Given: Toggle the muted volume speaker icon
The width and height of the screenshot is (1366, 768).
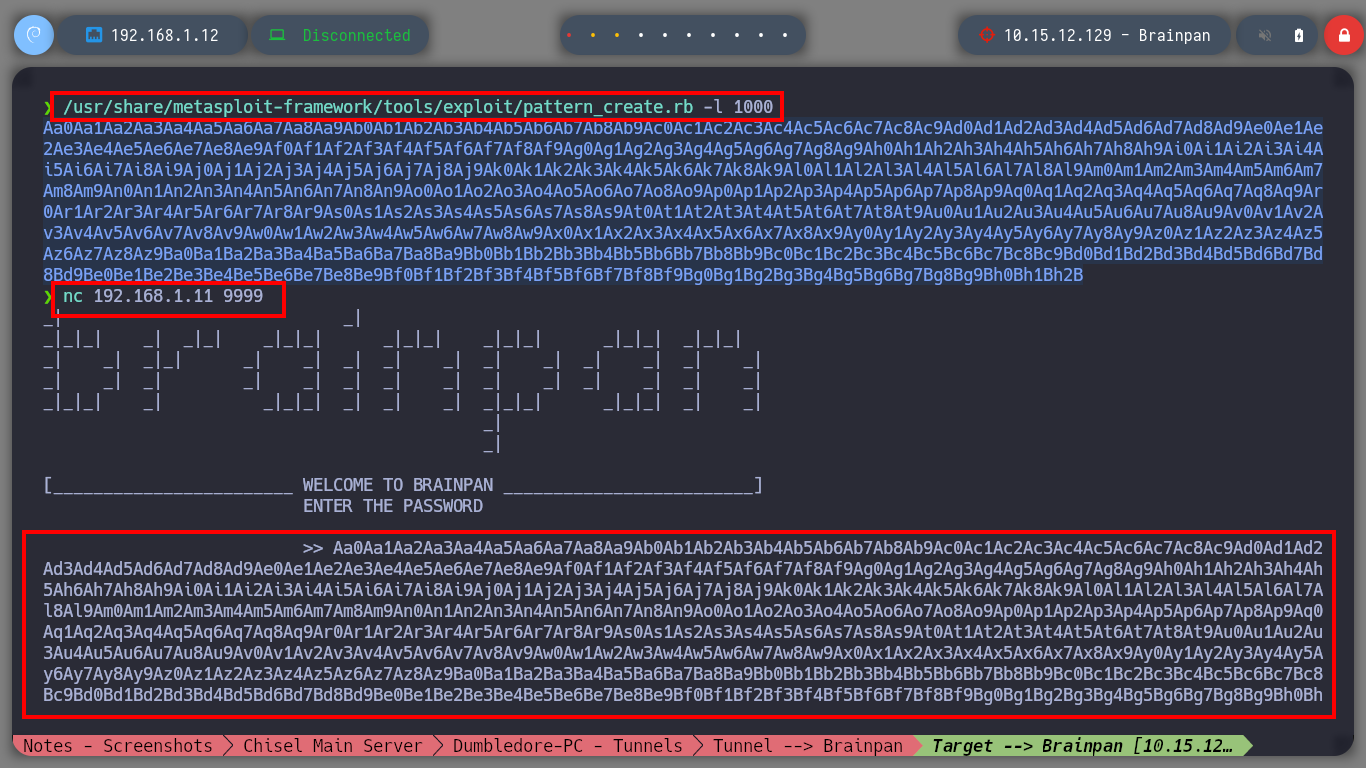Looking at the screenshot, I should tap(1265, 35).
